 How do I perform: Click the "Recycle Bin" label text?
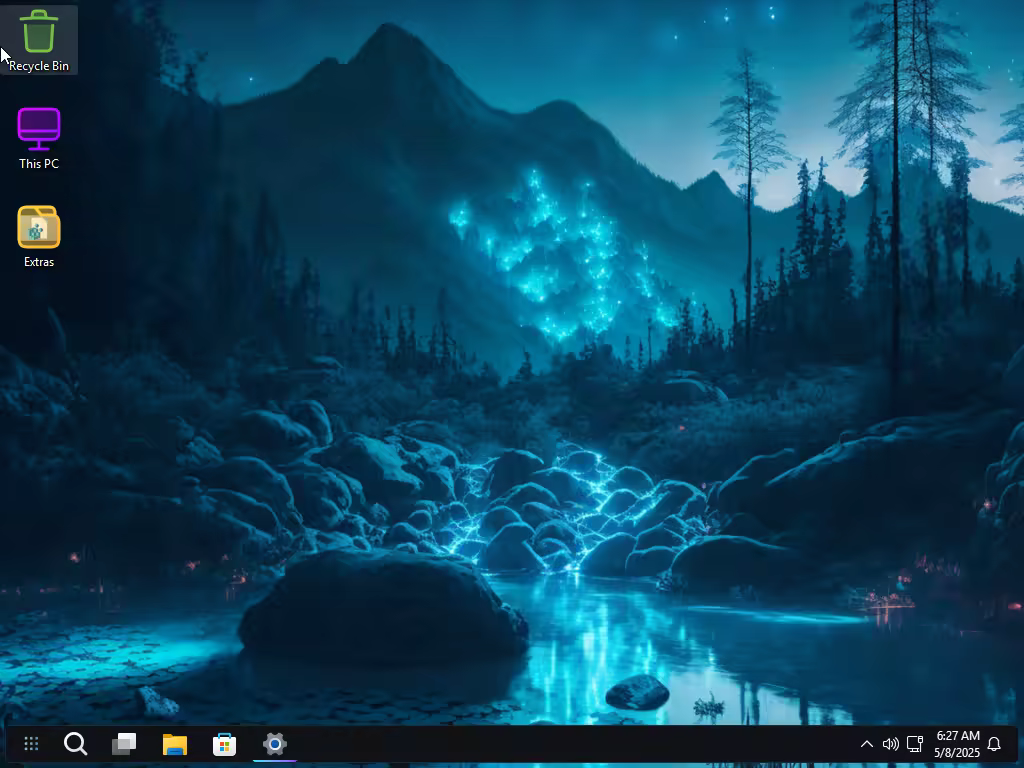(x=39, y=66)
